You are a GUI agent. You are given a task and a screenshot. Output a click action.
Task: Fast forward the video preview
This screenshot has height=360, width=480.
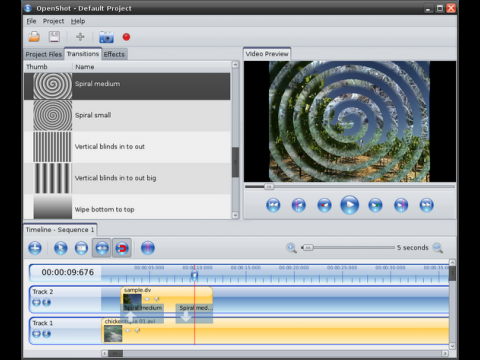(375, 205)
